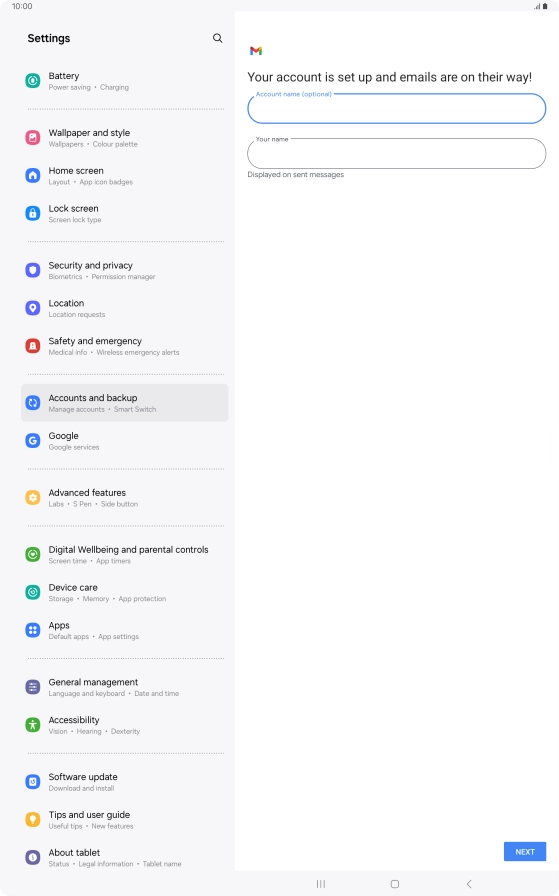Select the Accounts and backup menu item
The width and height of the screenshot is (559, 896).
pos(125,403)
